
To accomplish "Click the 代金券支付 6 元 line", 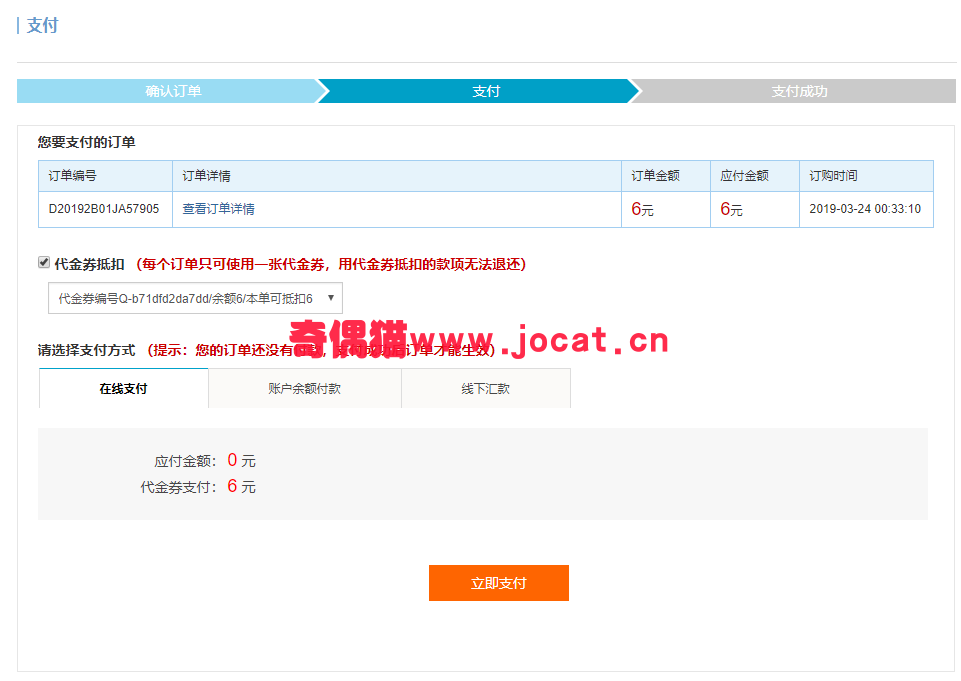I will (x=198, y=487).
